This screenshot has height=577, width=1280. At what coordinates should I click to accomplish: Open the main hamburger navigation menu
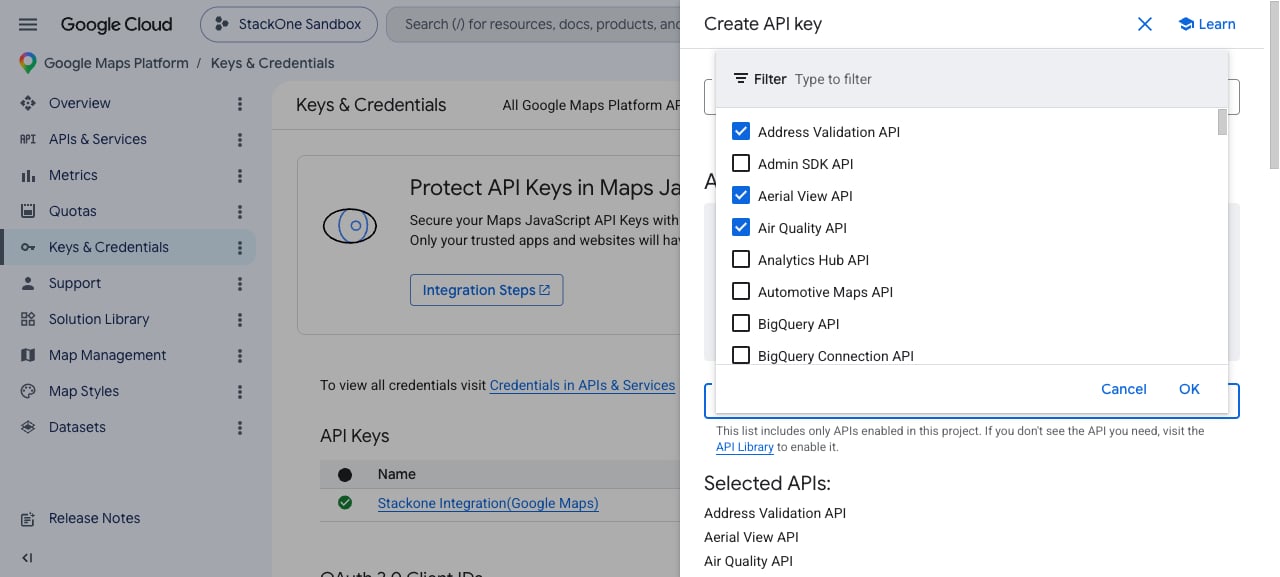point(28,24)
